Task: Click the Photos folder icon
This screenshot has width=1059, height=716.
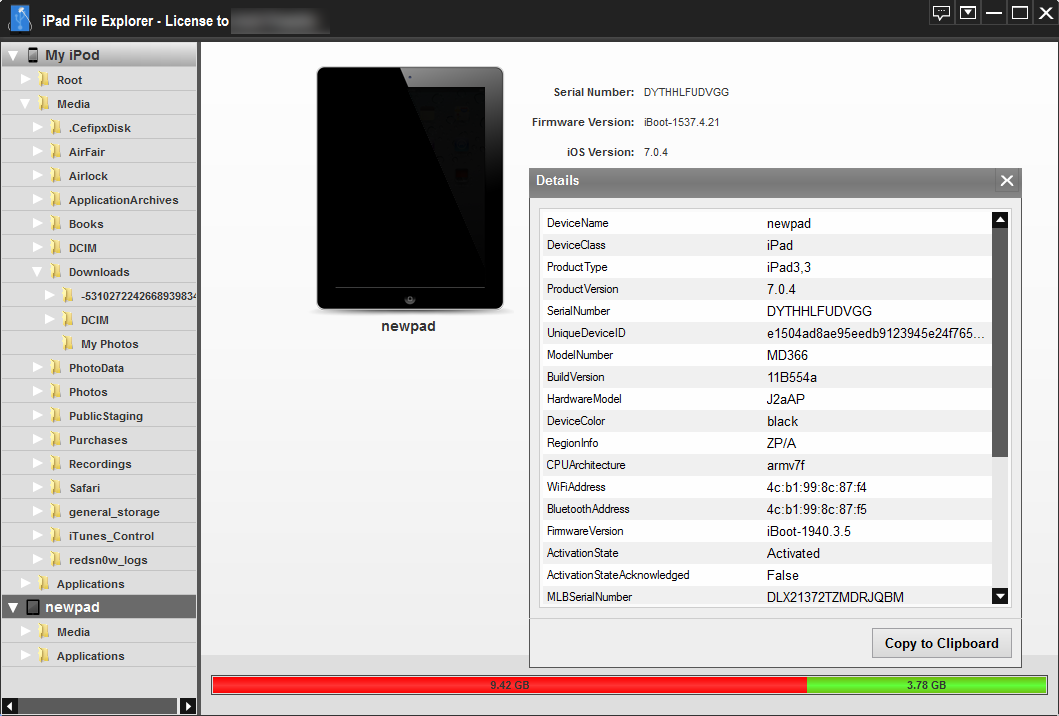Action: click(x=56, y=391)
